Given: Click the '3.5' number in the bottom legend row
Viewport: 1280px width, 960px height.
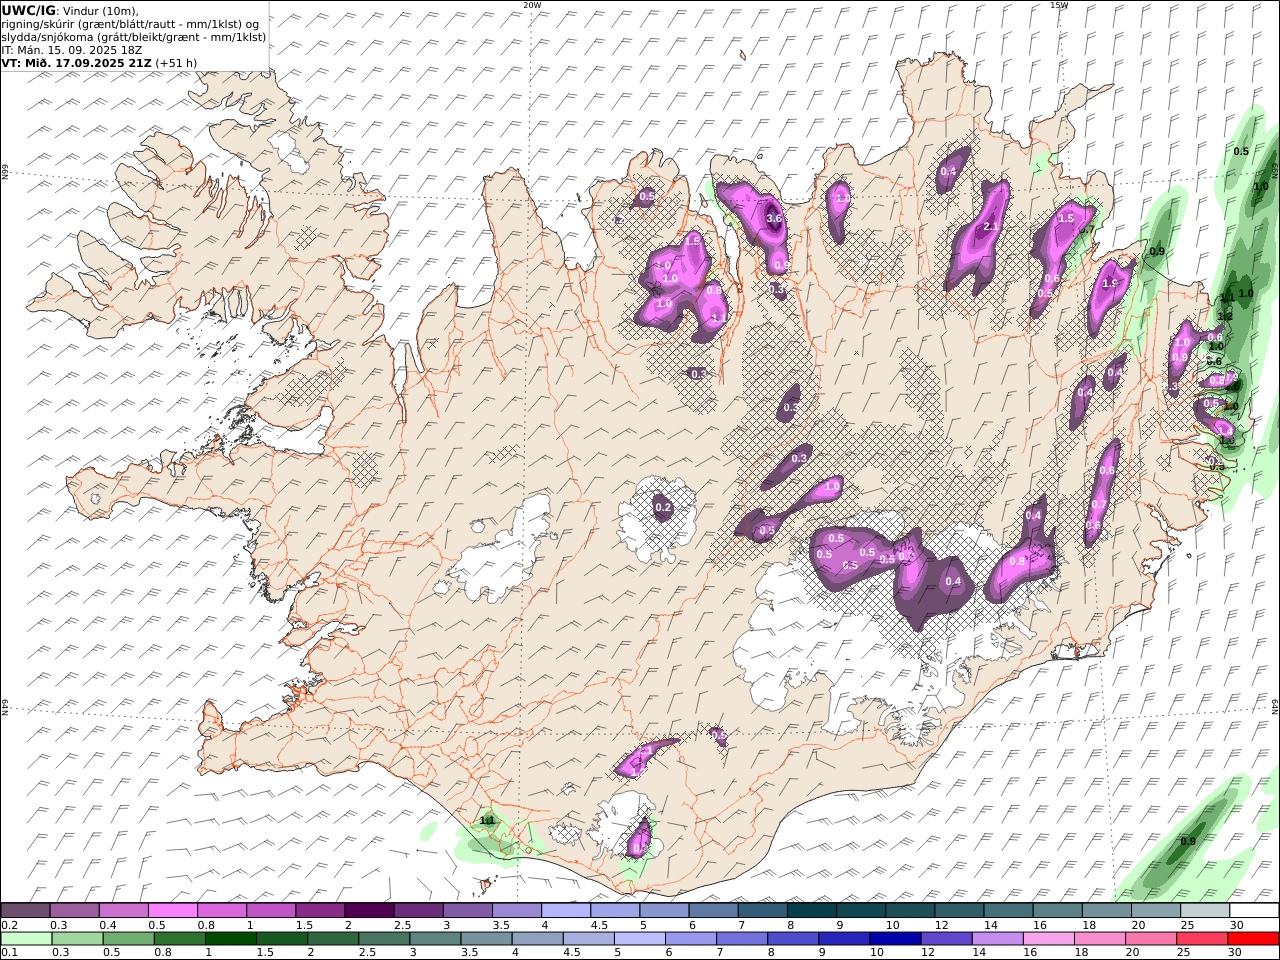Looking at the screenshot, I should (x=468, y=953).
